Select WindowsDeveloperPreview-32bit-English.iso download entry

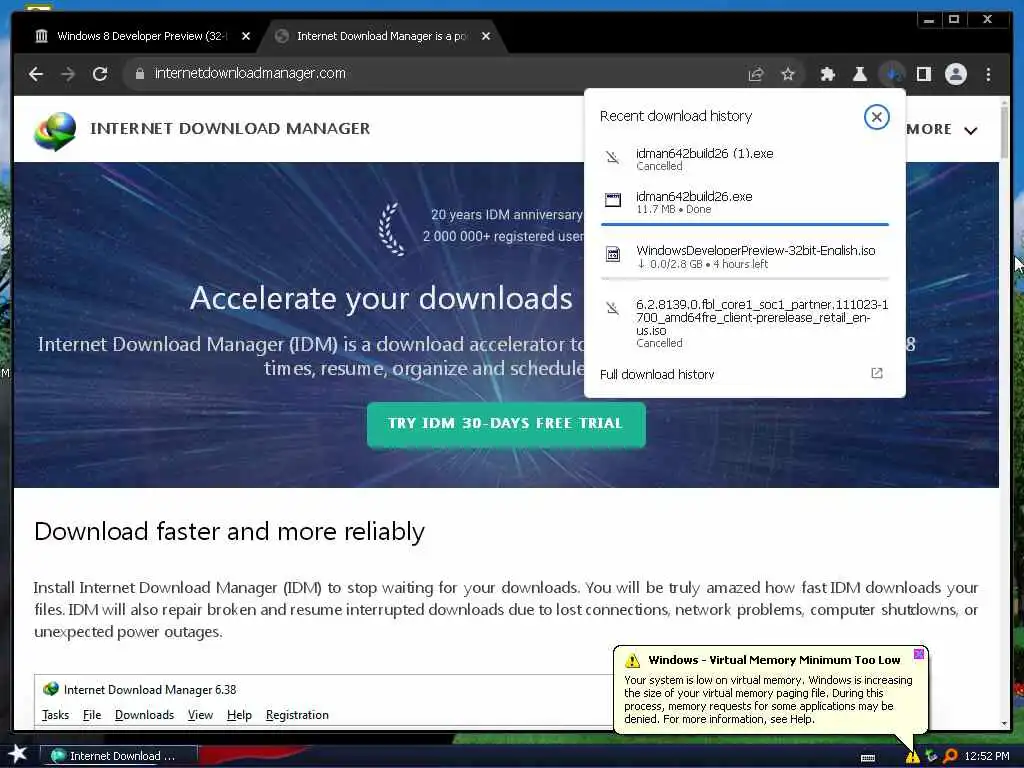pyautogui.click(x=744, y=256)
